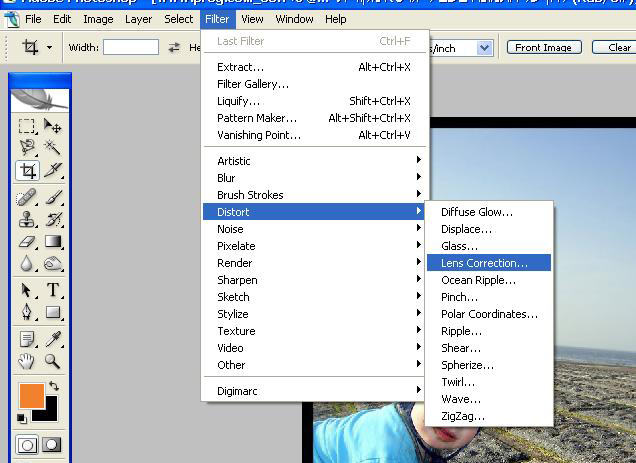636x463 pixels.
Task: Select the Lasso tool
Action: 27,148
